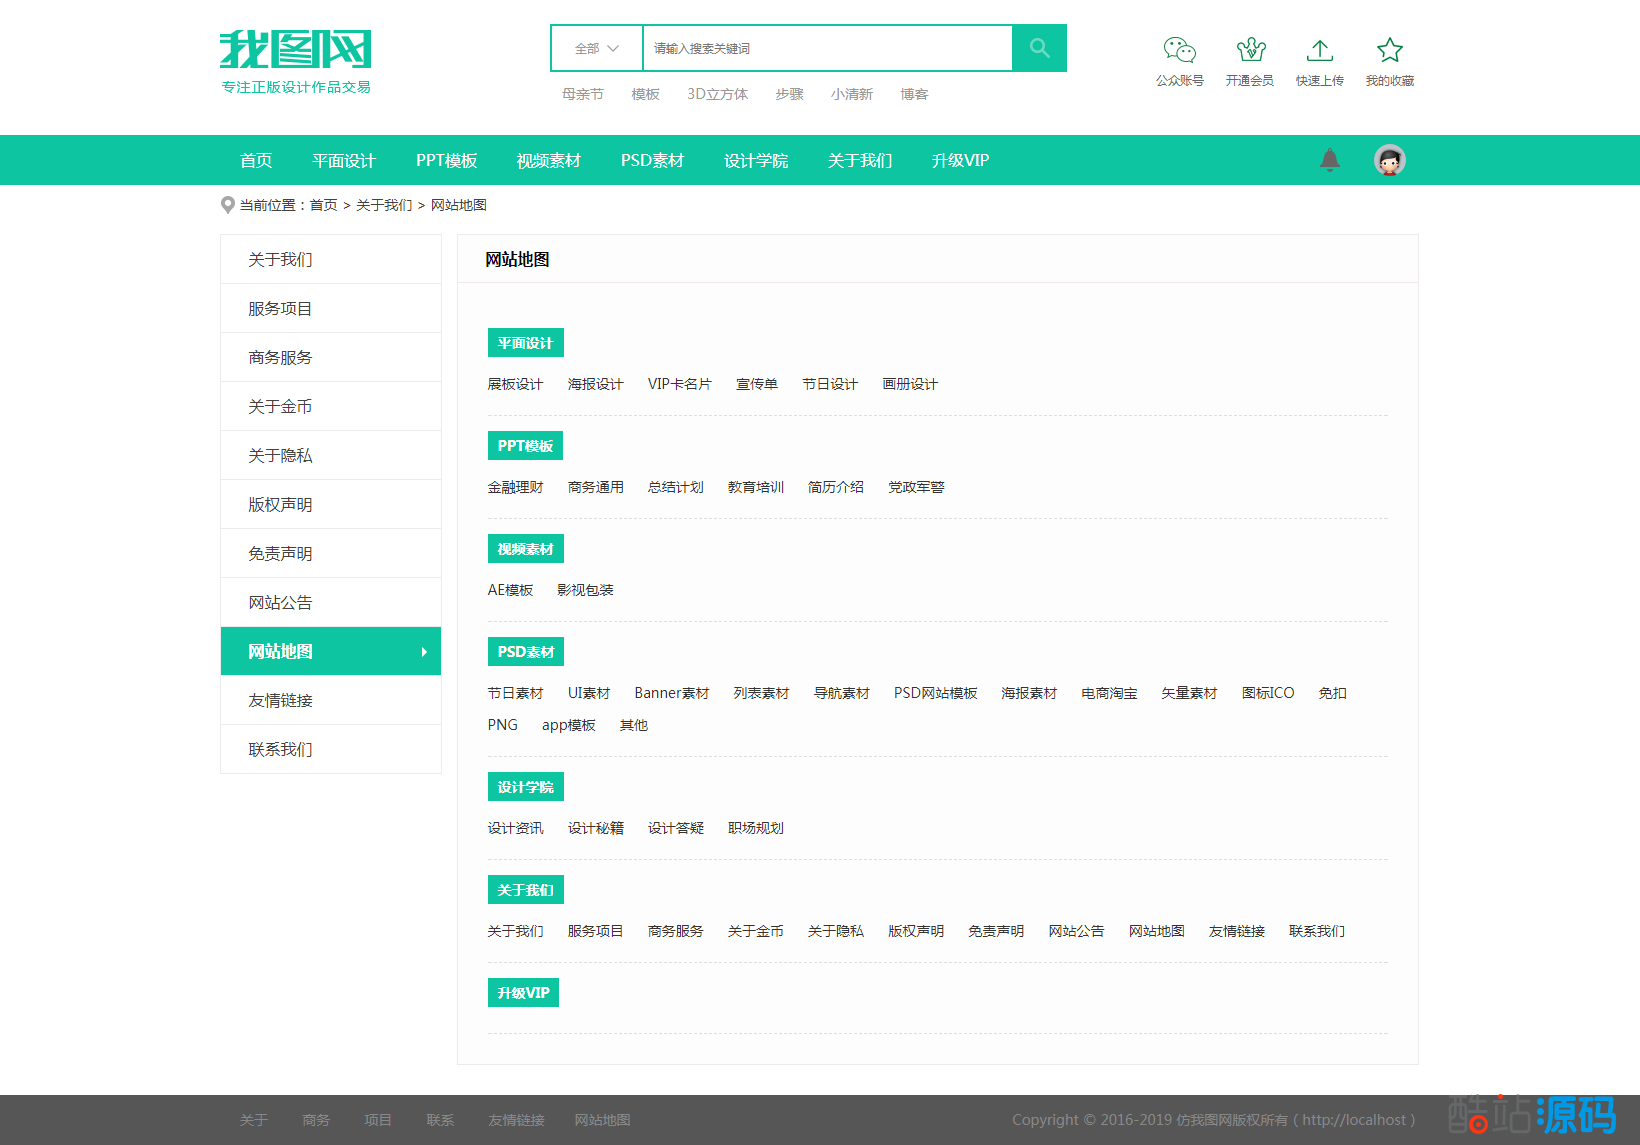Go to 设计学院 in the navigation bar
Viewport: 1640px width, 1145px height.
[755, 160]
